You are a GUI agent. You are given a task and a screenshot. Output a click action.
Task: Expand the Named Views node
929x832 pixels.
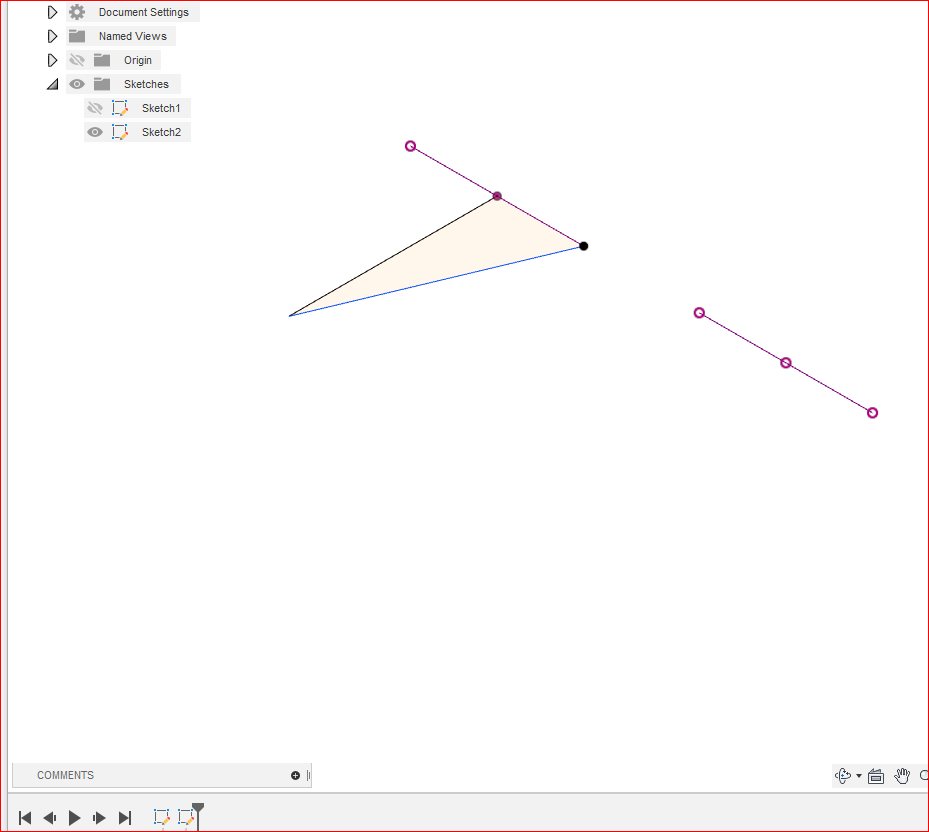(52, 36)
